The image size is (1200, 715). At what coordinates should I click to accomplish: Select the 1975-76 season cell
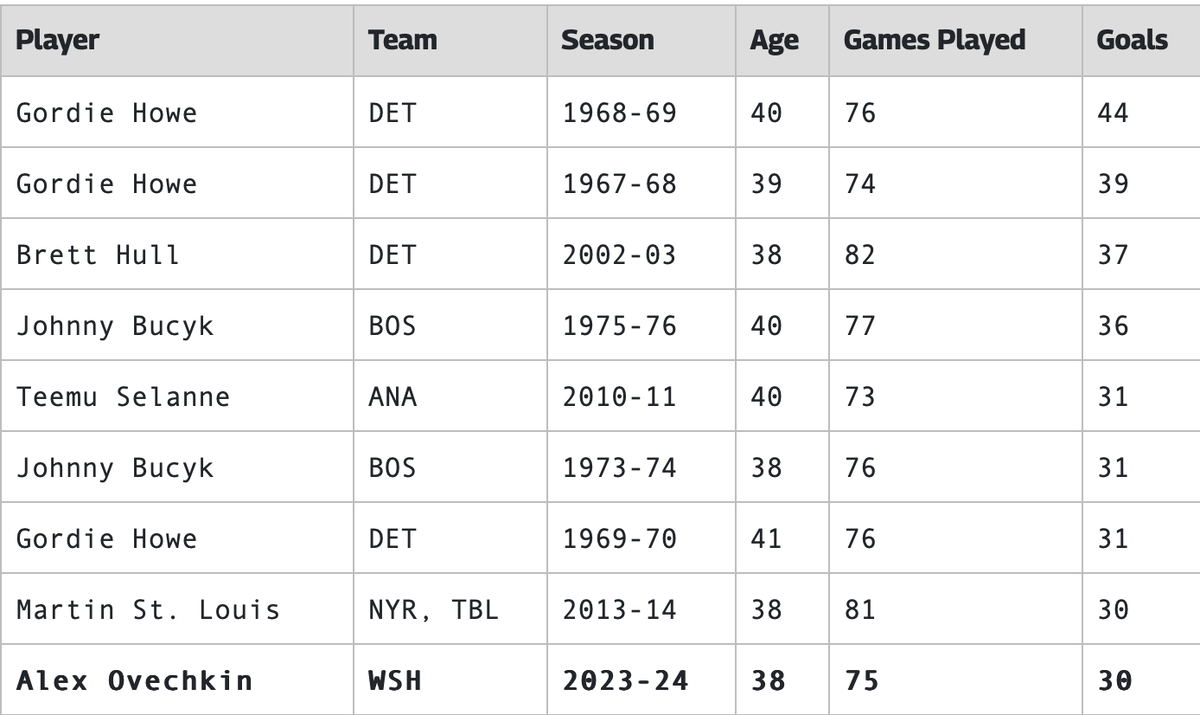click(x=619, y=326)
